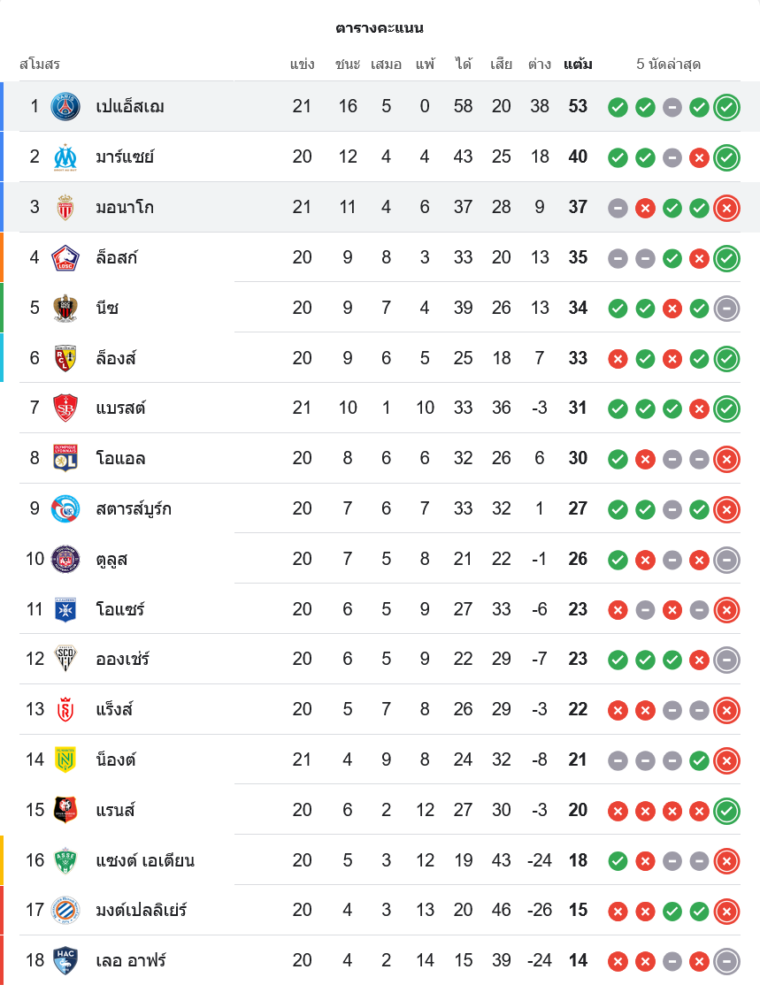Click the Brest club crest

[x=66, y=408]
